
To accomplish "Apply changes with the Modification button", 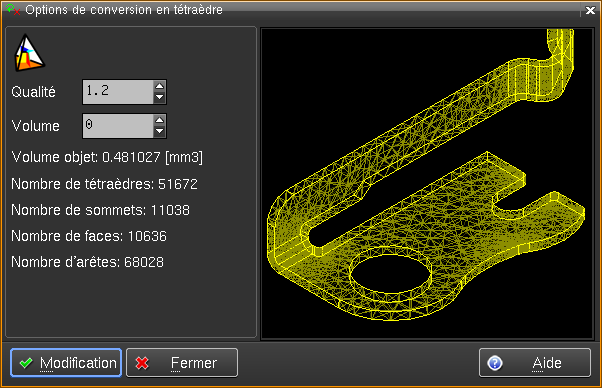I will pyautogui.click(x=66, y=363).
